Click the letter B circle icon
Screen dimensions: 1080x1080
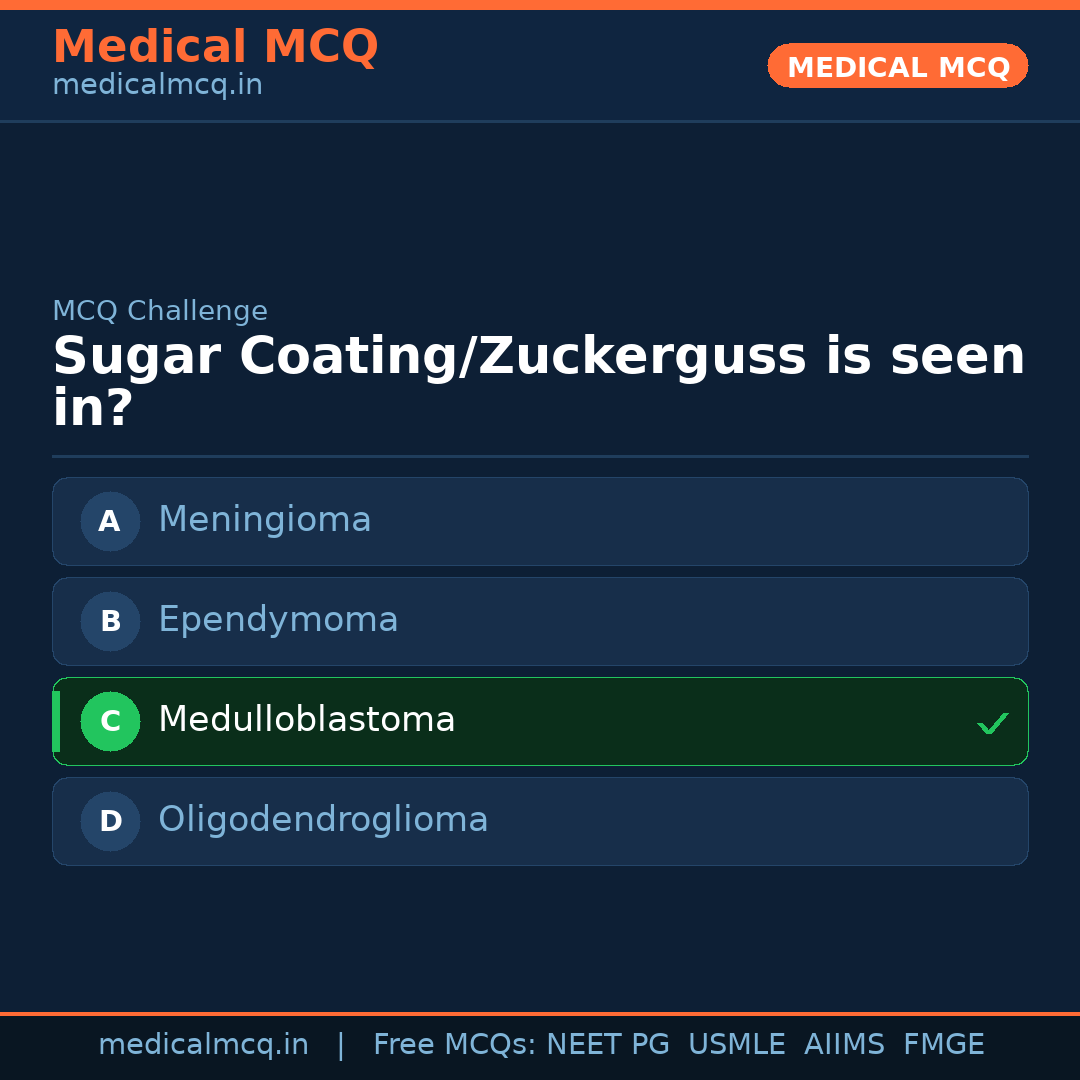pos(110,621)
